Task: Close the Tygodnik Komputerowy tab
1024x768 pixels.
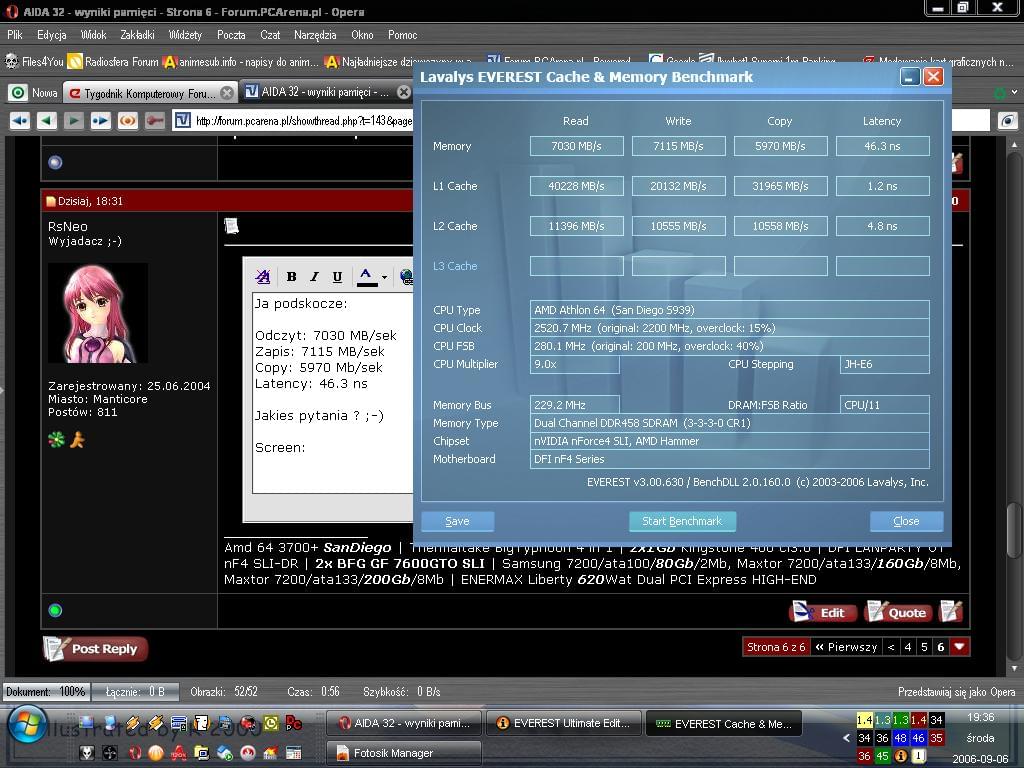Action: 227,93
